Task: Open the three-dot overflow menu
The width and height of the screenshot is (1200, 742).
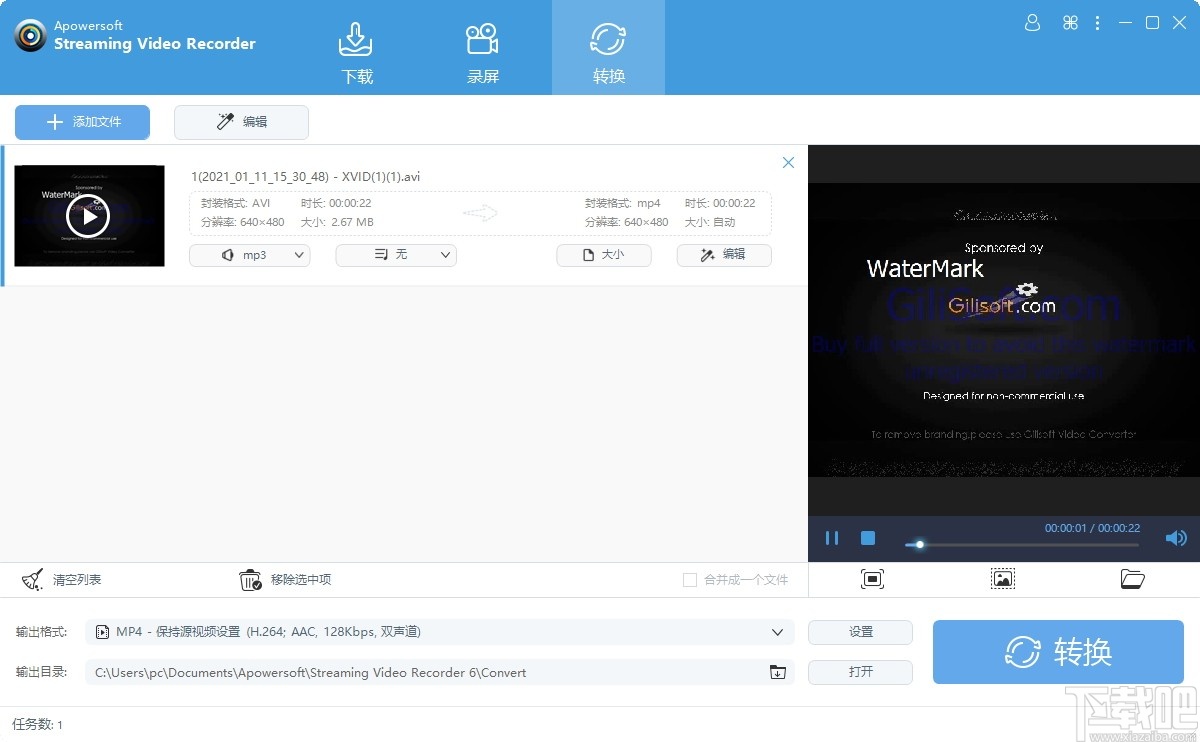Action: 1097,22
